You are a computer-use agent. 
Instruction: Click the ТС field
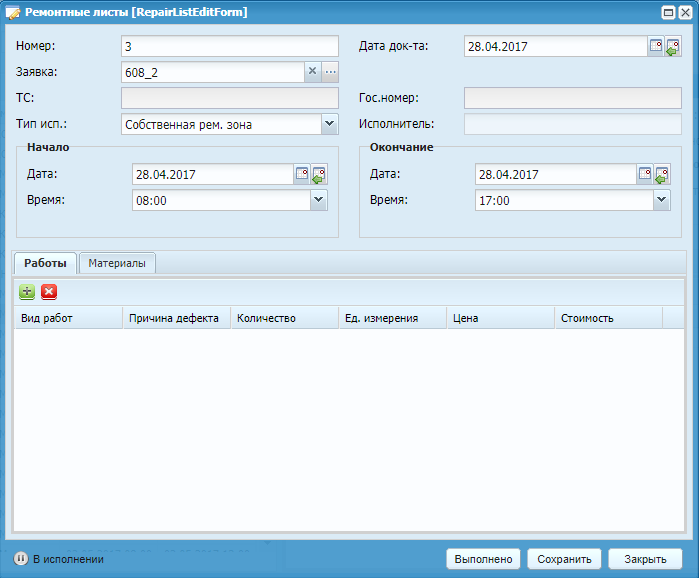click(230, 98)
